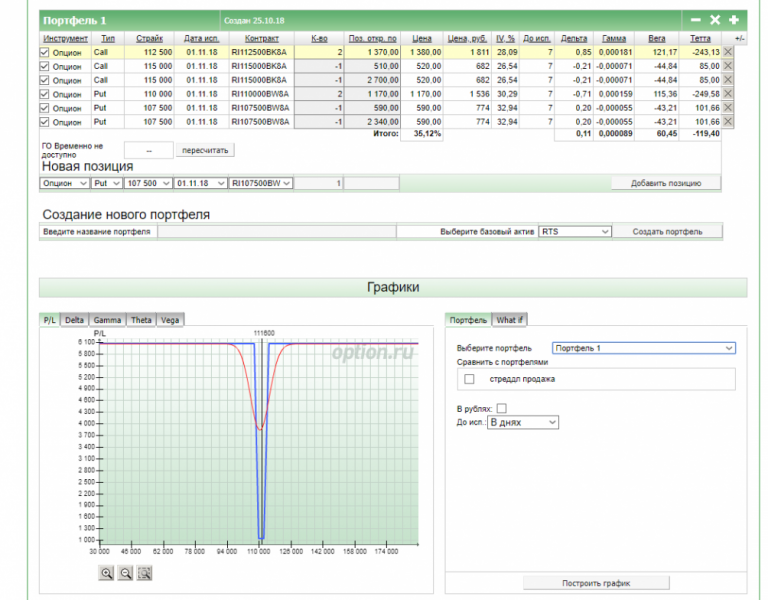Screen dimensions: 768x600
Task: Switch to the Delta chart tab
Action: 75,320
